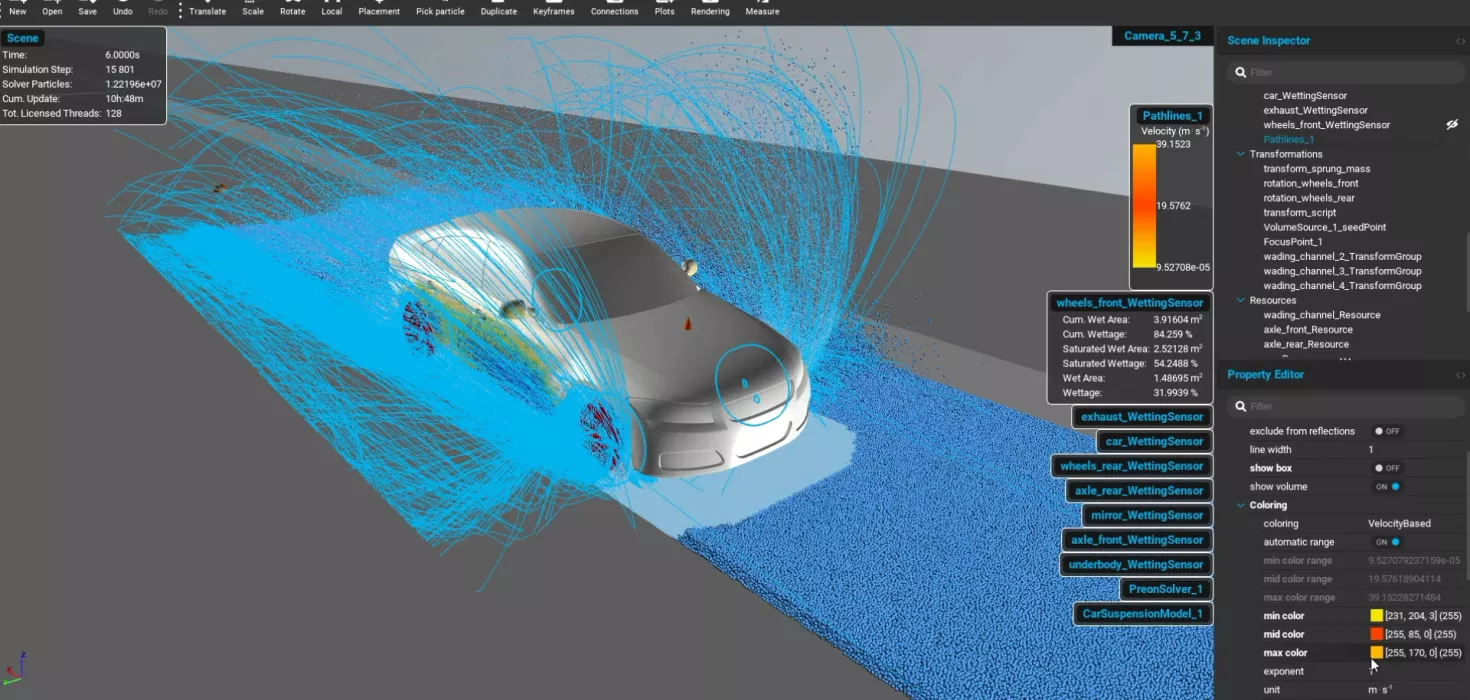Open the Connections tool
This screenshot has width=1470, height=700.
point(614,9)
